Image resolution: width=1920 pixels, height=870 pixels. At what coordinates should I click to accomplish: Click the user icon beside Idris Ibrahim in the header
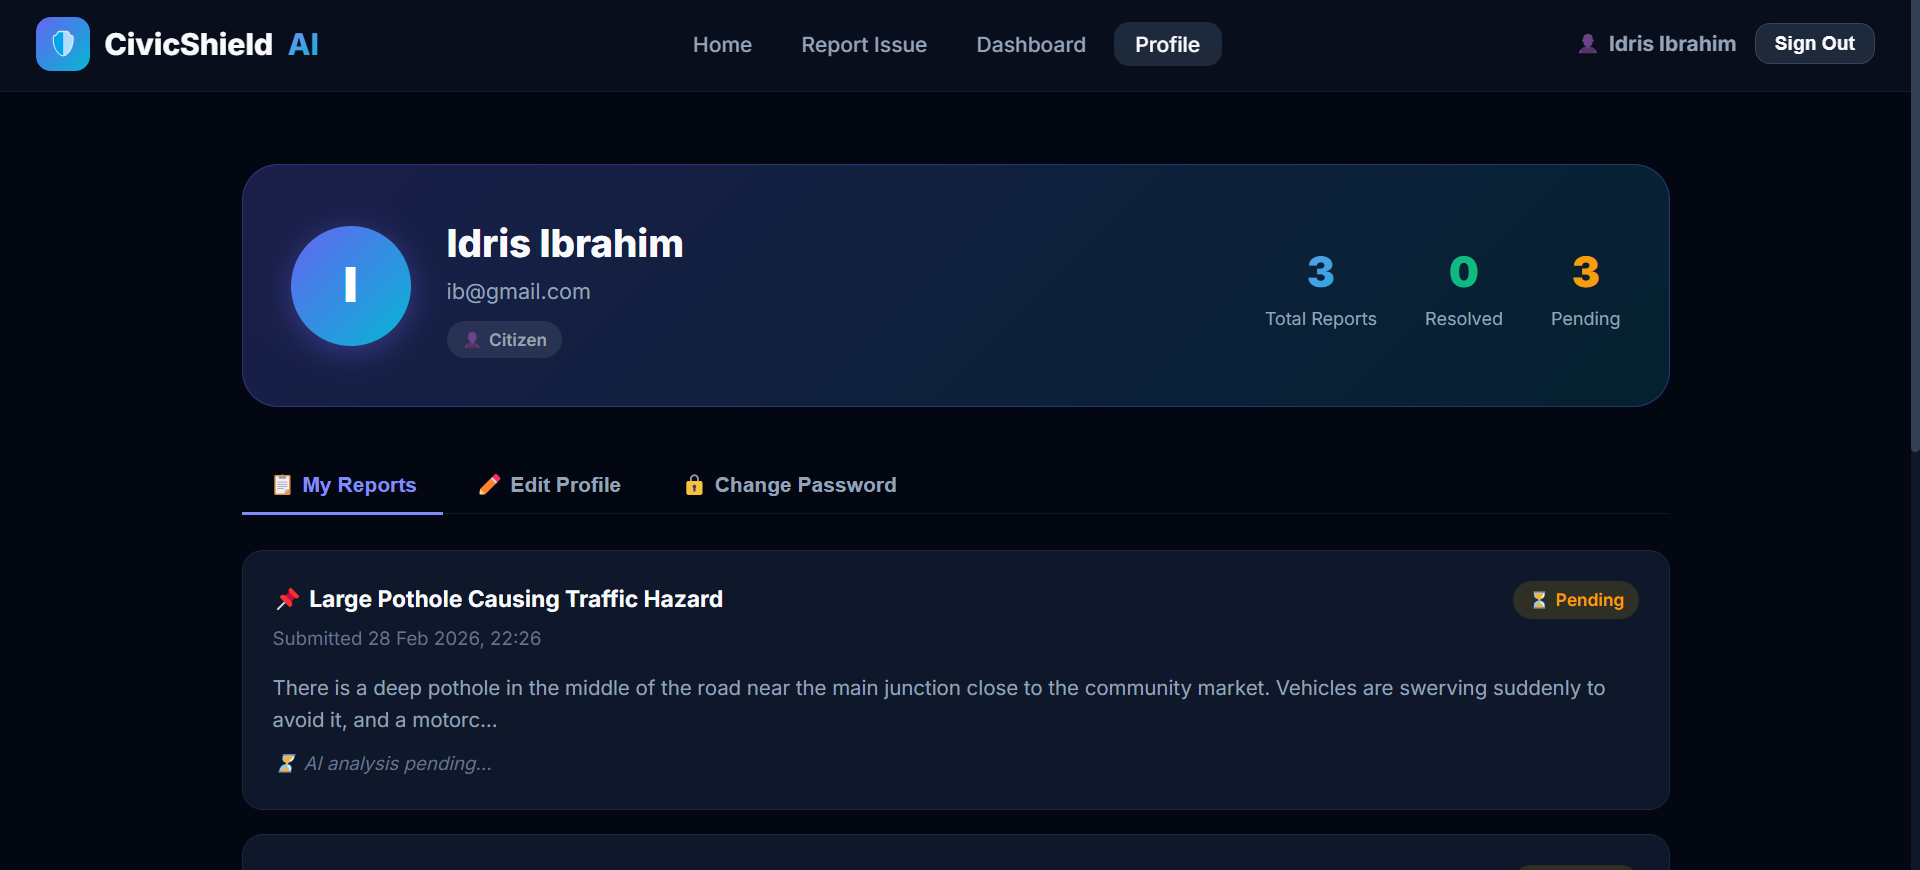click(1587, 44)
